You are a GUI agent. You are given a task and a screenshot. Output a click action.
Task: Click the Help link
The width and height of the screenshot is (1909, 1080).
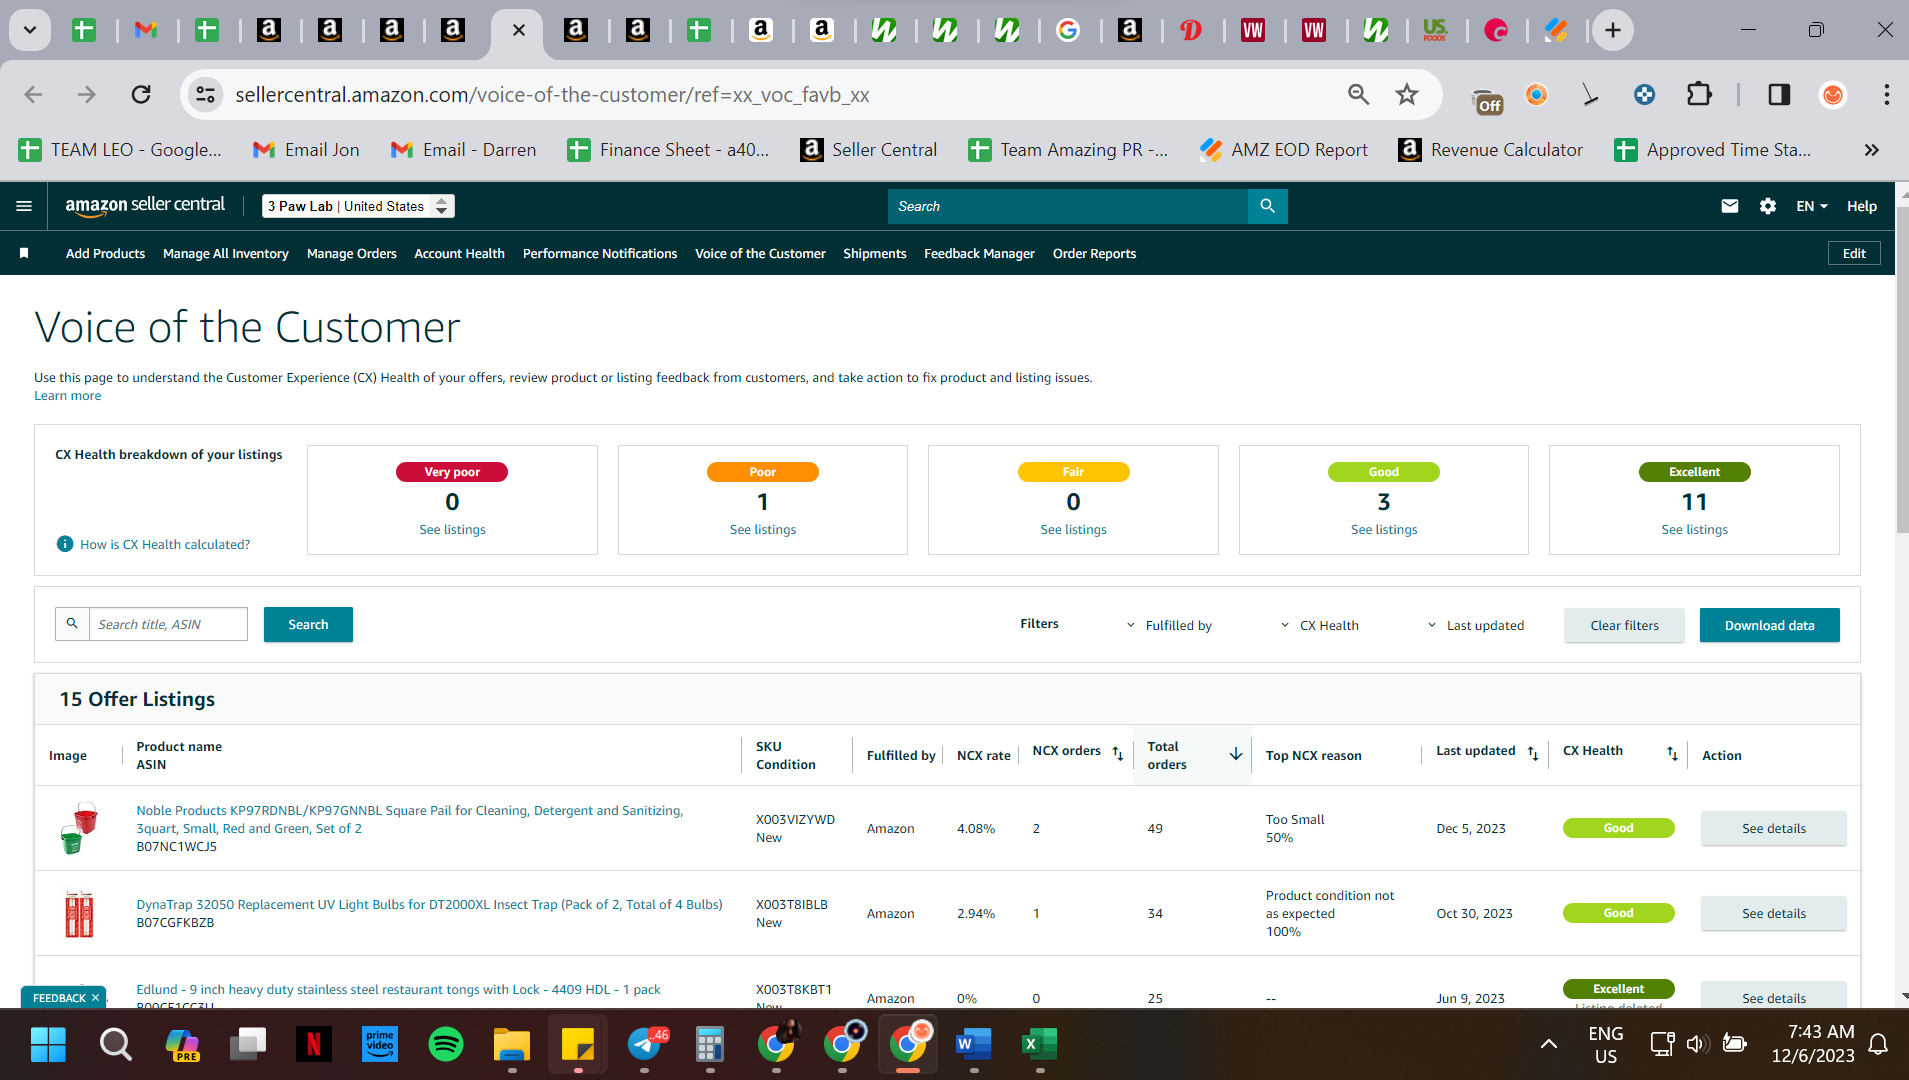pyautogui.click(x=1861, y=206)
